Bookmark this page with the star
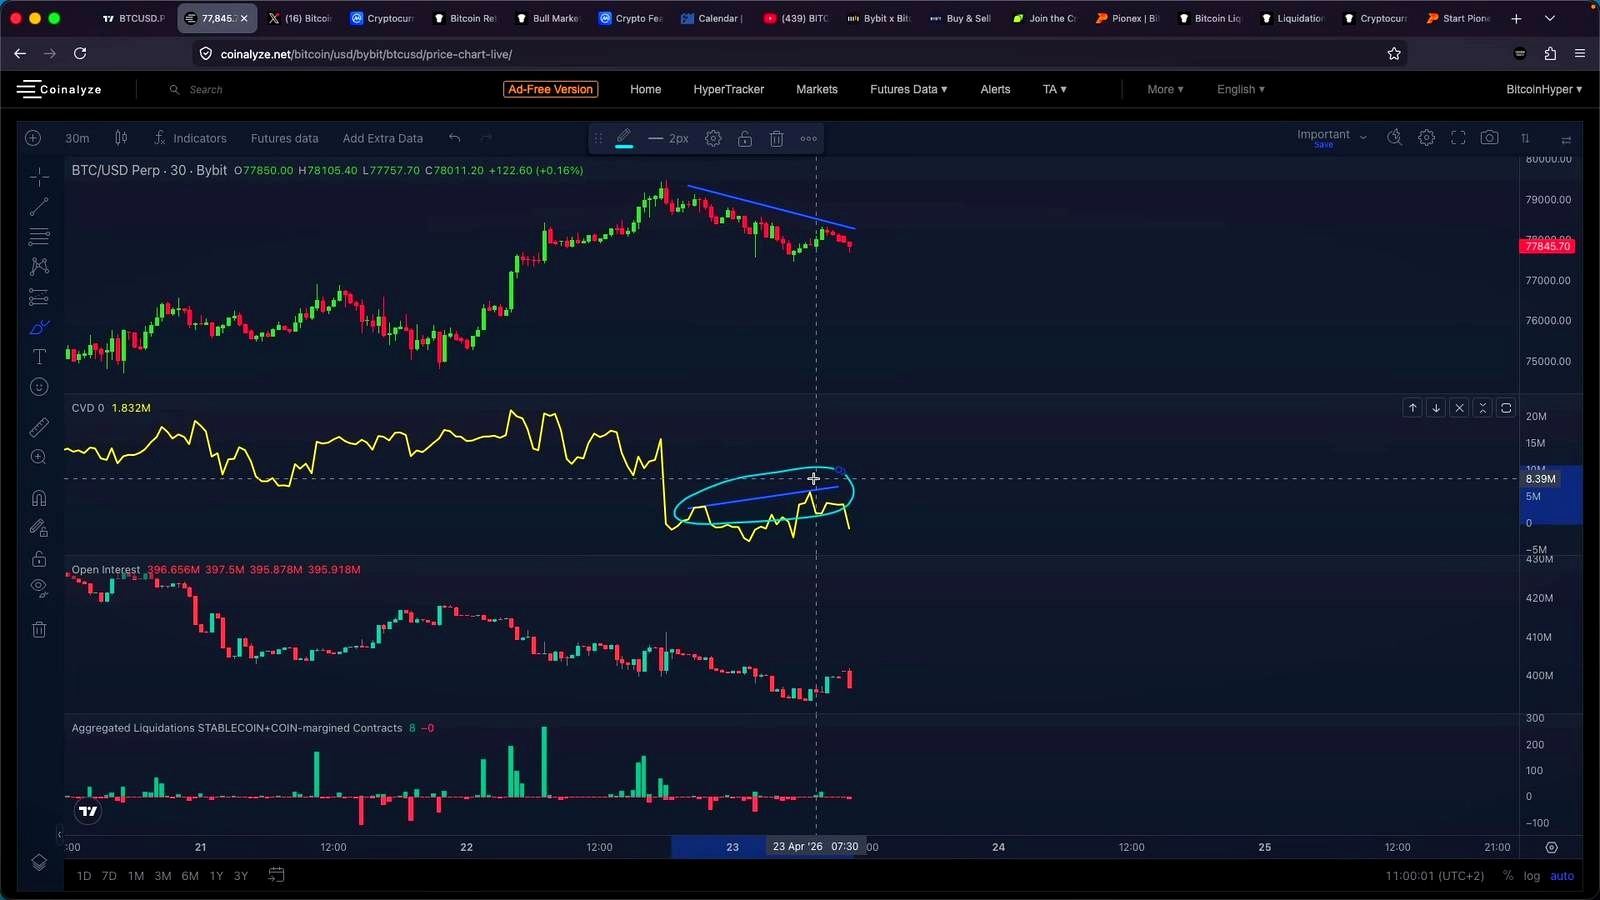This screenshot has width=1600, height=900. click(1394, 54)
